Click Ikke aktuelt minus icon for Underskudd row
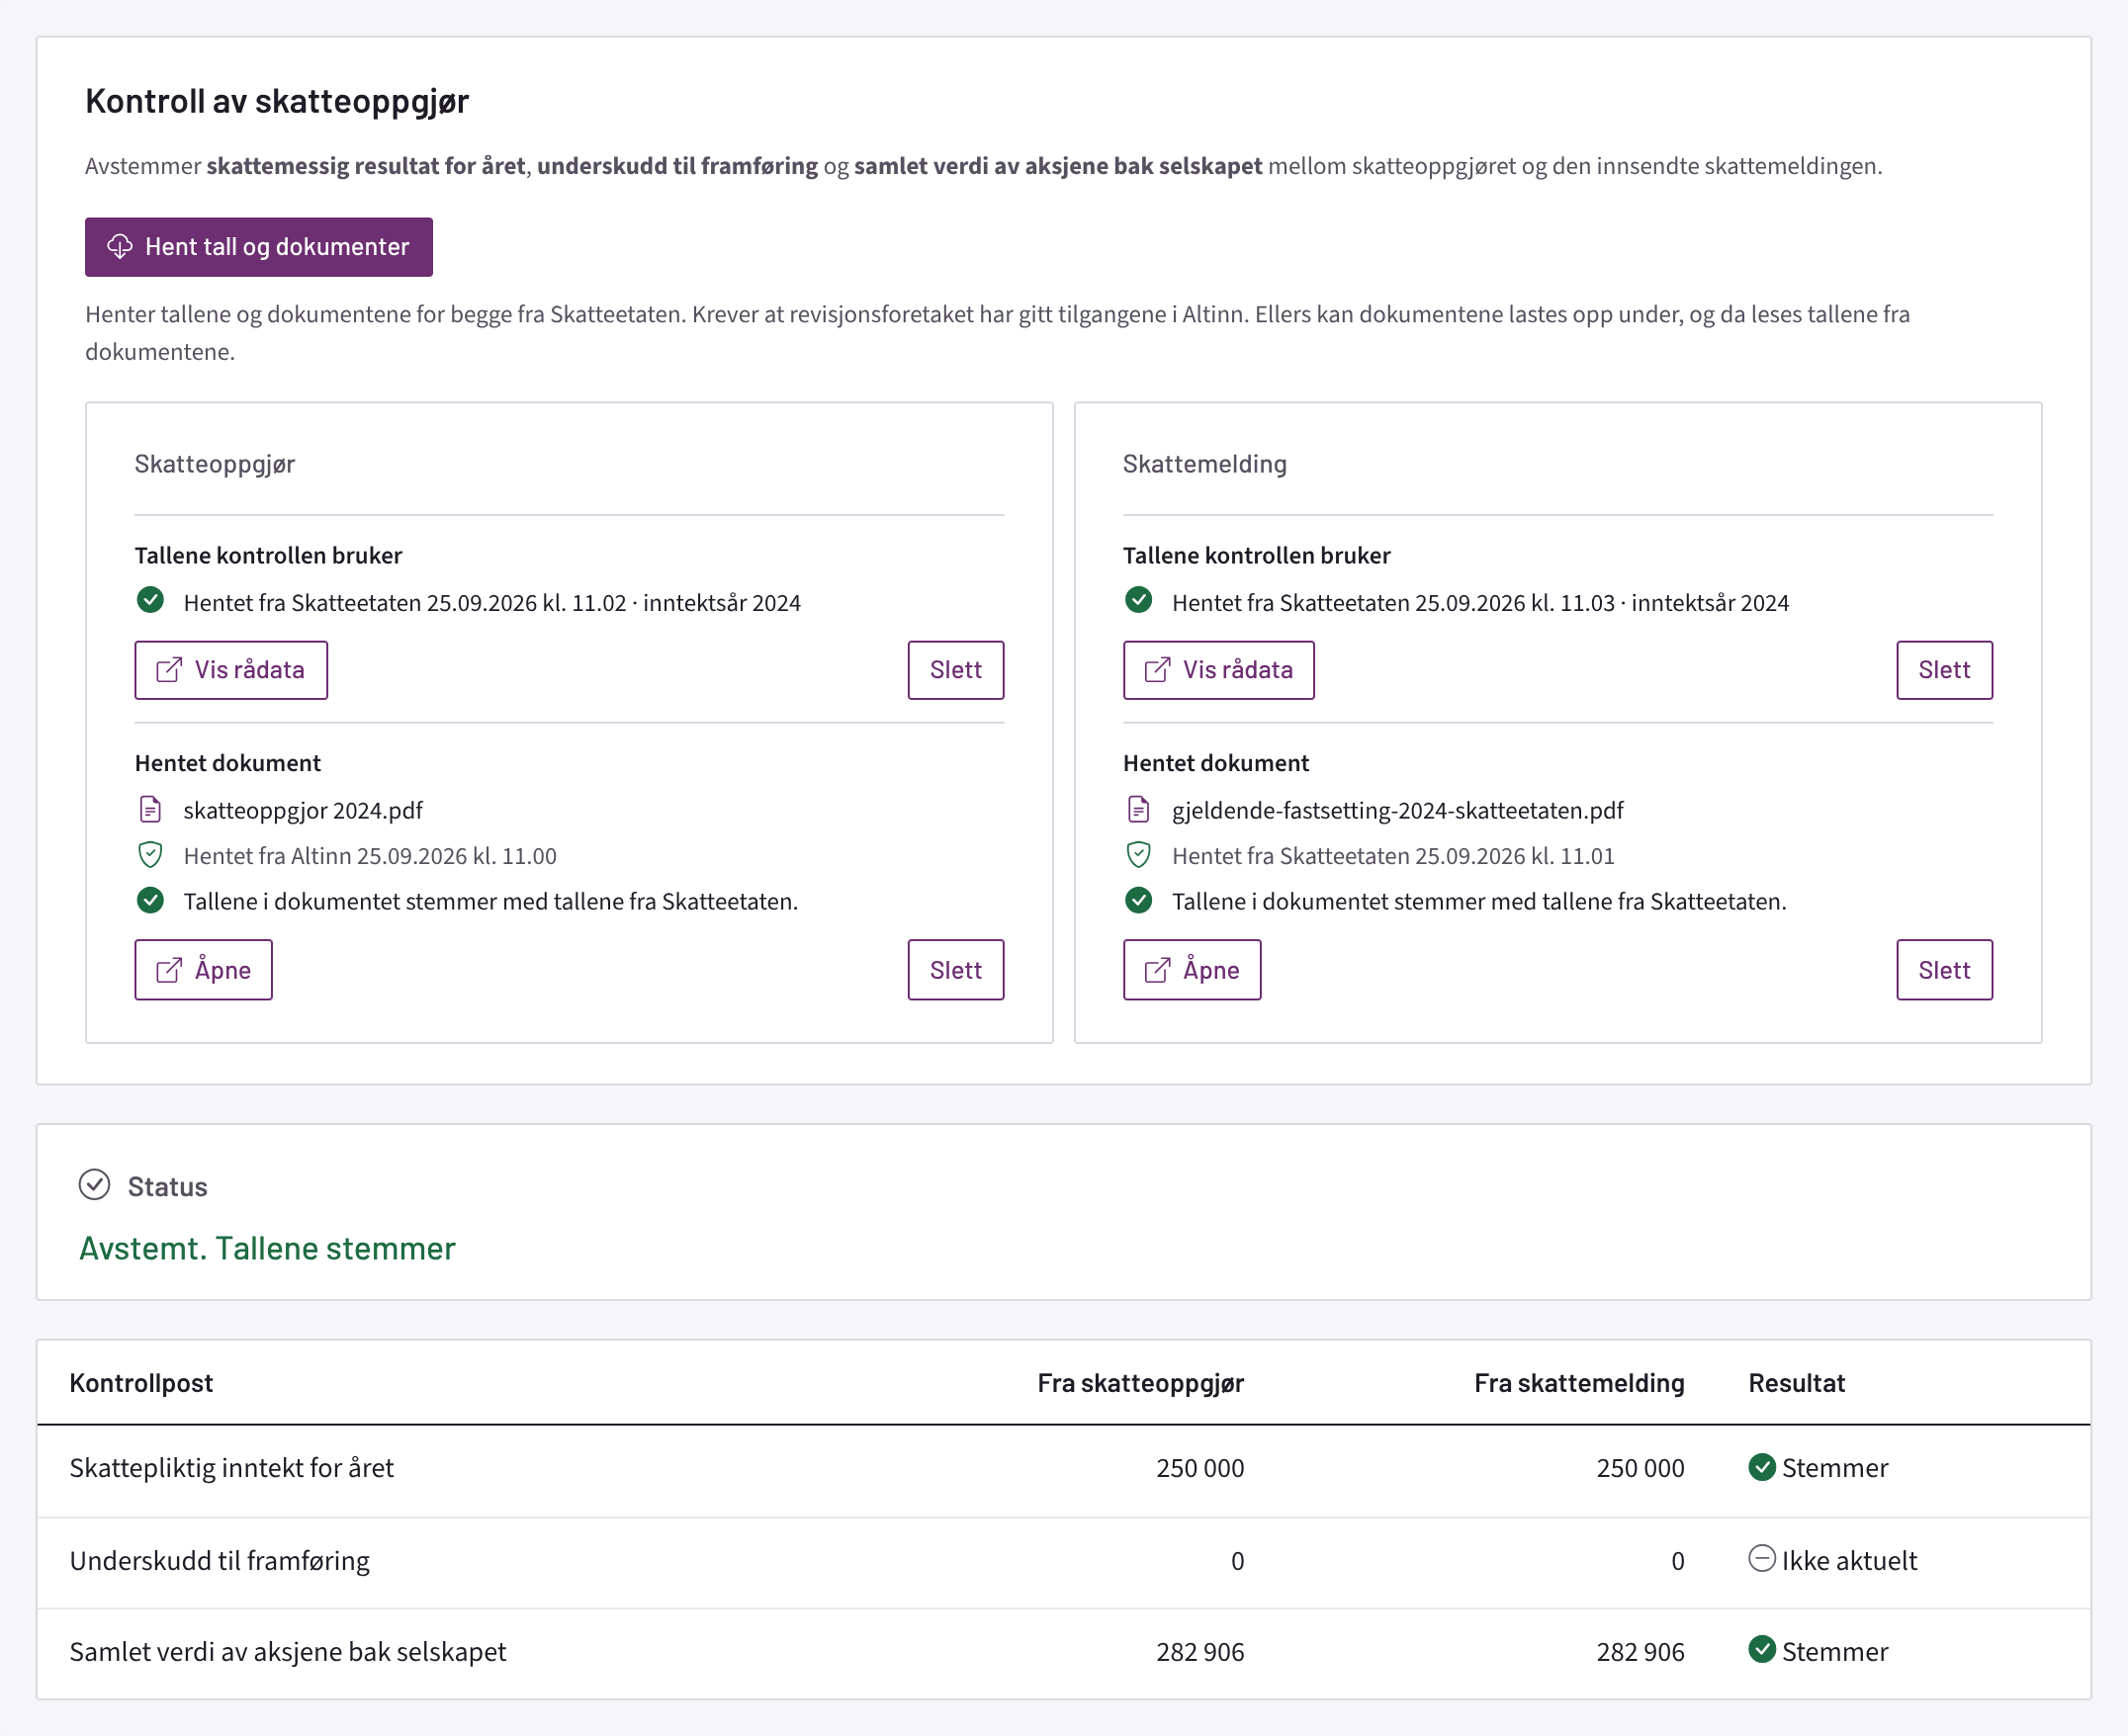This screenshot has height=1736, width=2128. click(x=1762, y=1559)
